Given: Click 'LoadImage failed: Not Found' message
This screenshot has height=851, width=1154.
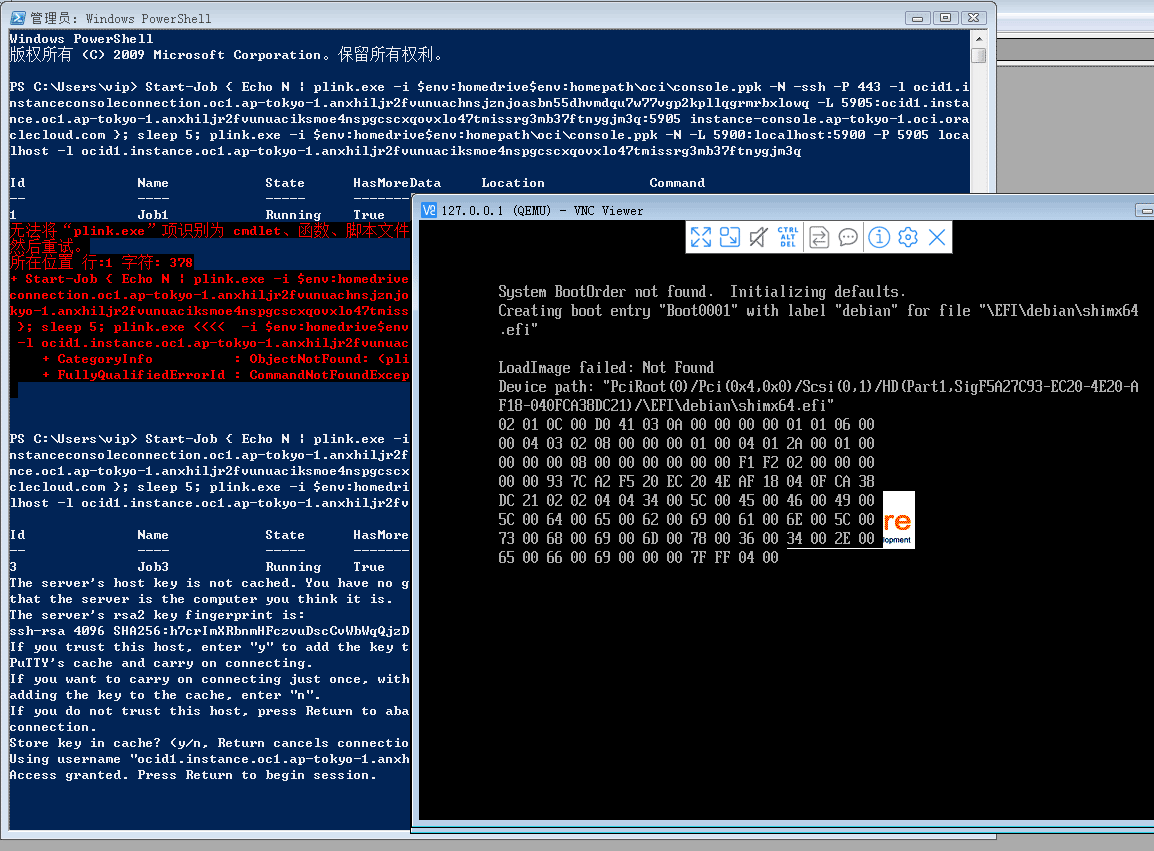Looking at the screenshot, I should [x=606, y=367].
